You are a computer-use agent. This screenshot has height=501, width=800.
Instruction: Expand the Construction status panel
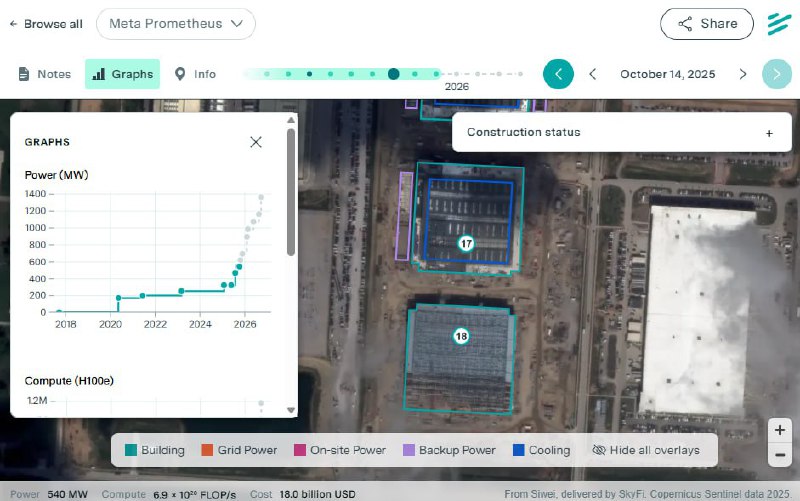769,133
